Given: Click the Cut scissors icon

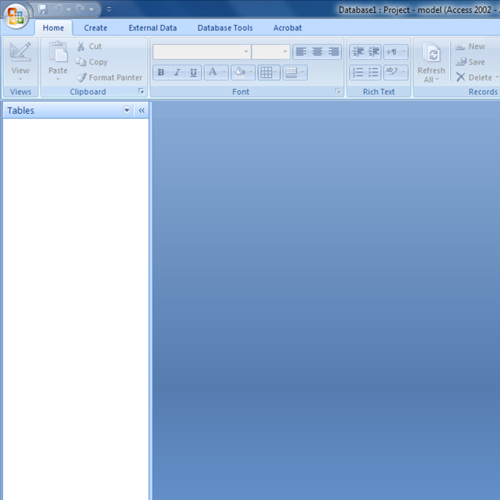Looking at the screenshot, I should (x=81, y=46).
